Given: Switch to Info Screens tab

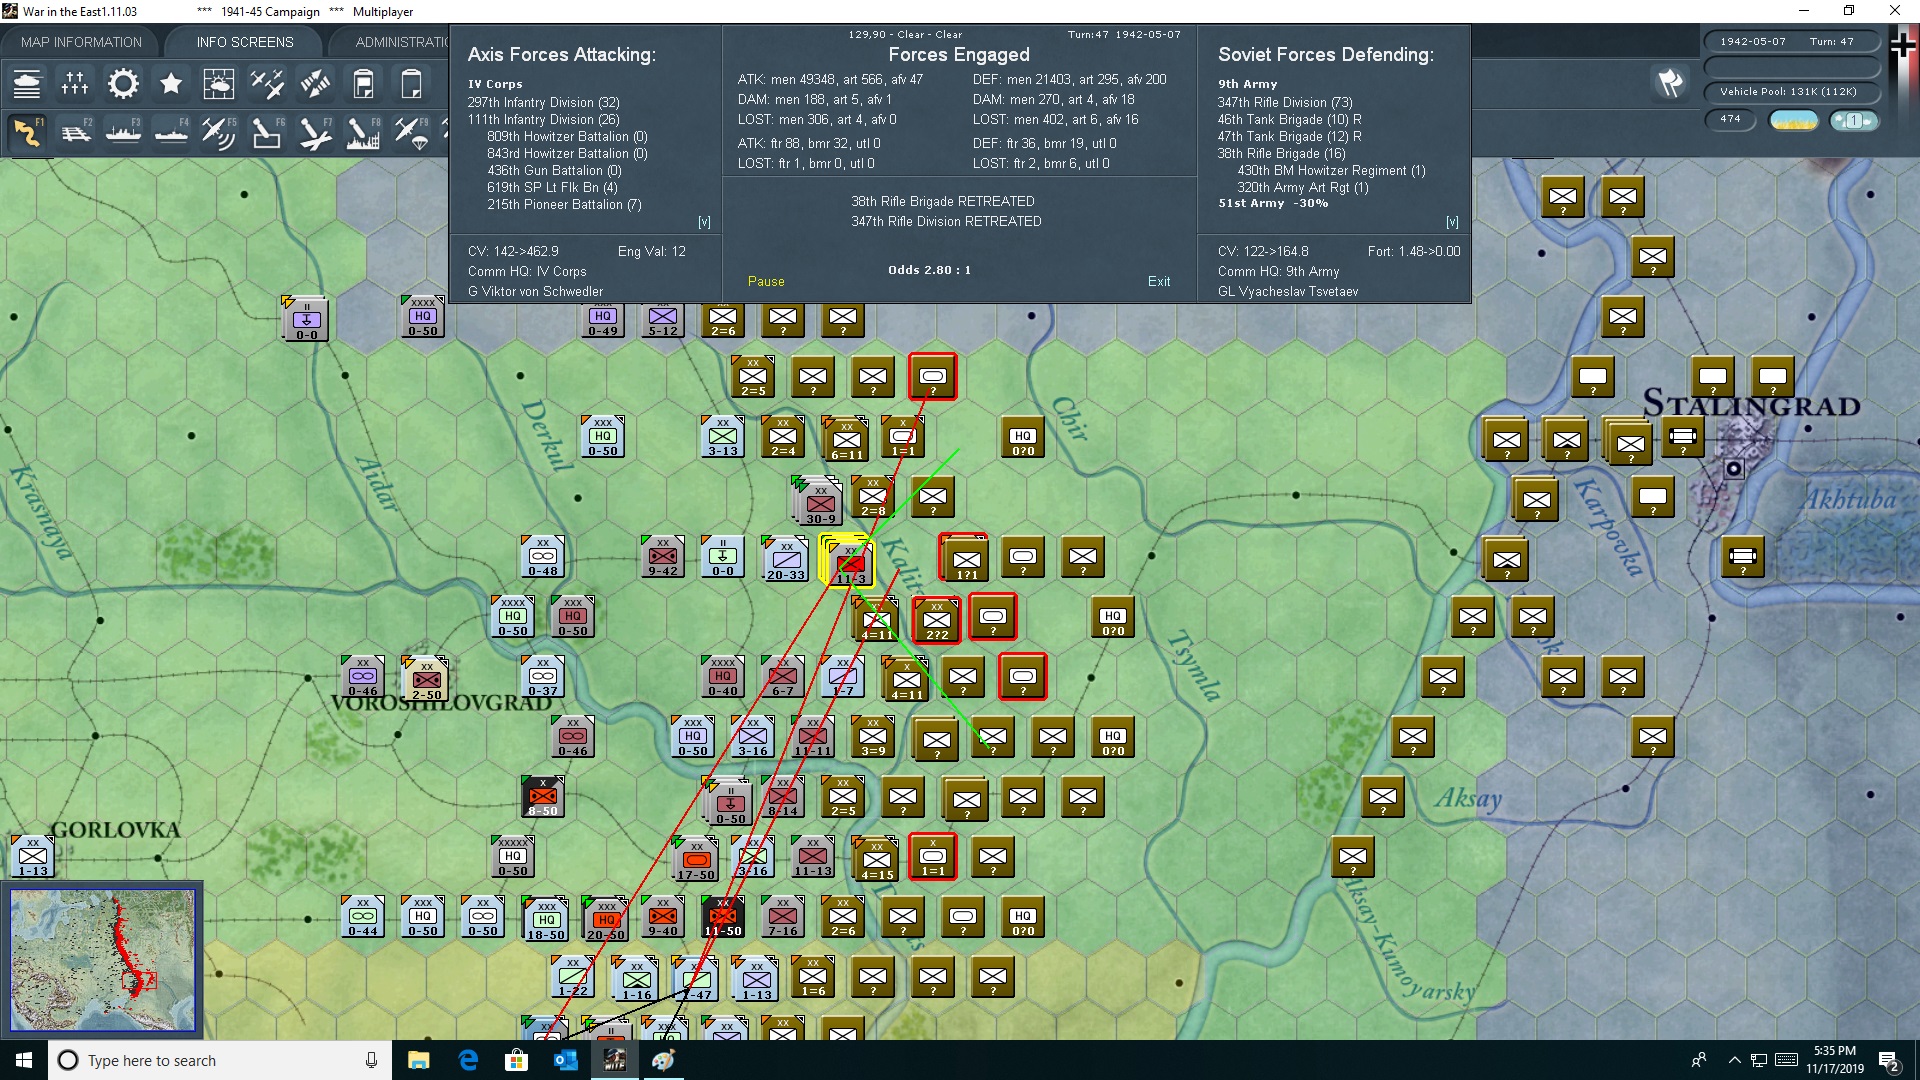Looking at the screenshot, I should [245, 42].
